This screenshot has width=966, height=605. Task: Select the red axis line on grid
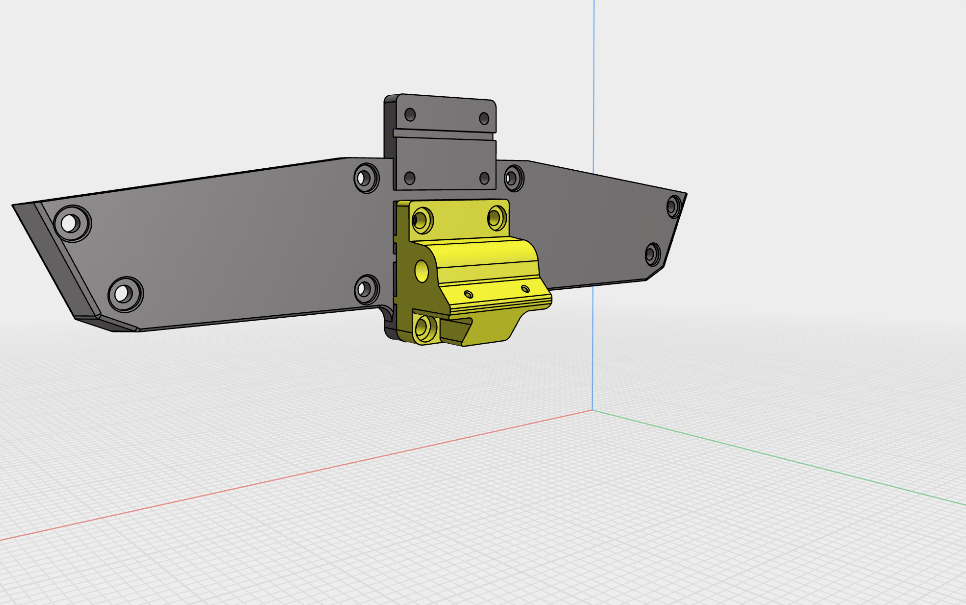pyautogui.click(x=300, y=475)
